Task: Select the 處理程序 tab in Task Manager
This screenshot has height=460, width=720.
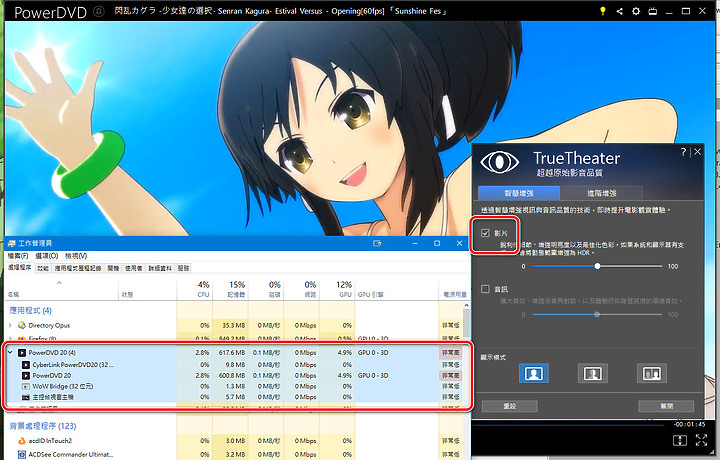Action: pos(19,268)
